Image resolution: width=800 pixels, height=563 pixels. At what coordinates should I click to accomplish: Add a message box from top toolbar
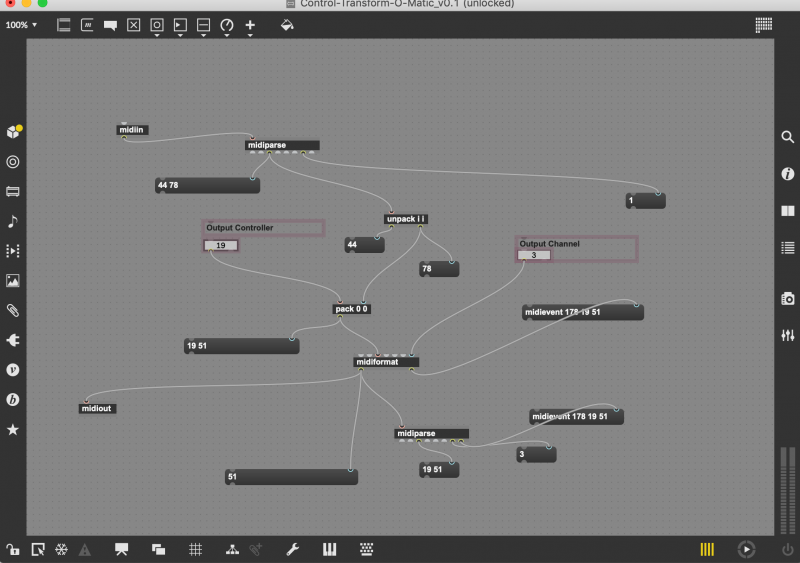(87, 25)
